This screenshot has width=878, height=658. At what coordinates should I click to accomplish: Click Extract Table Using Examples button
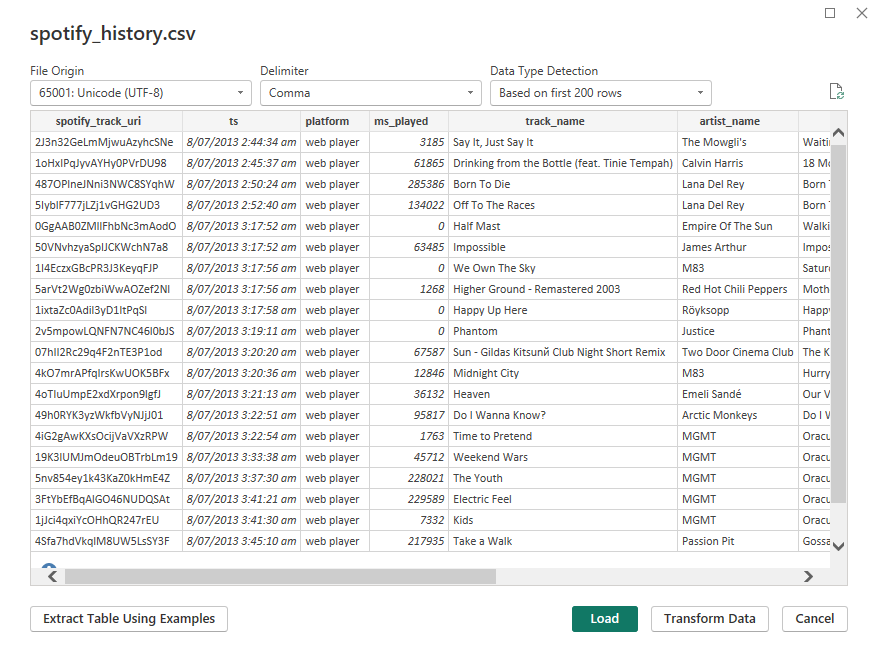[129, 619]
